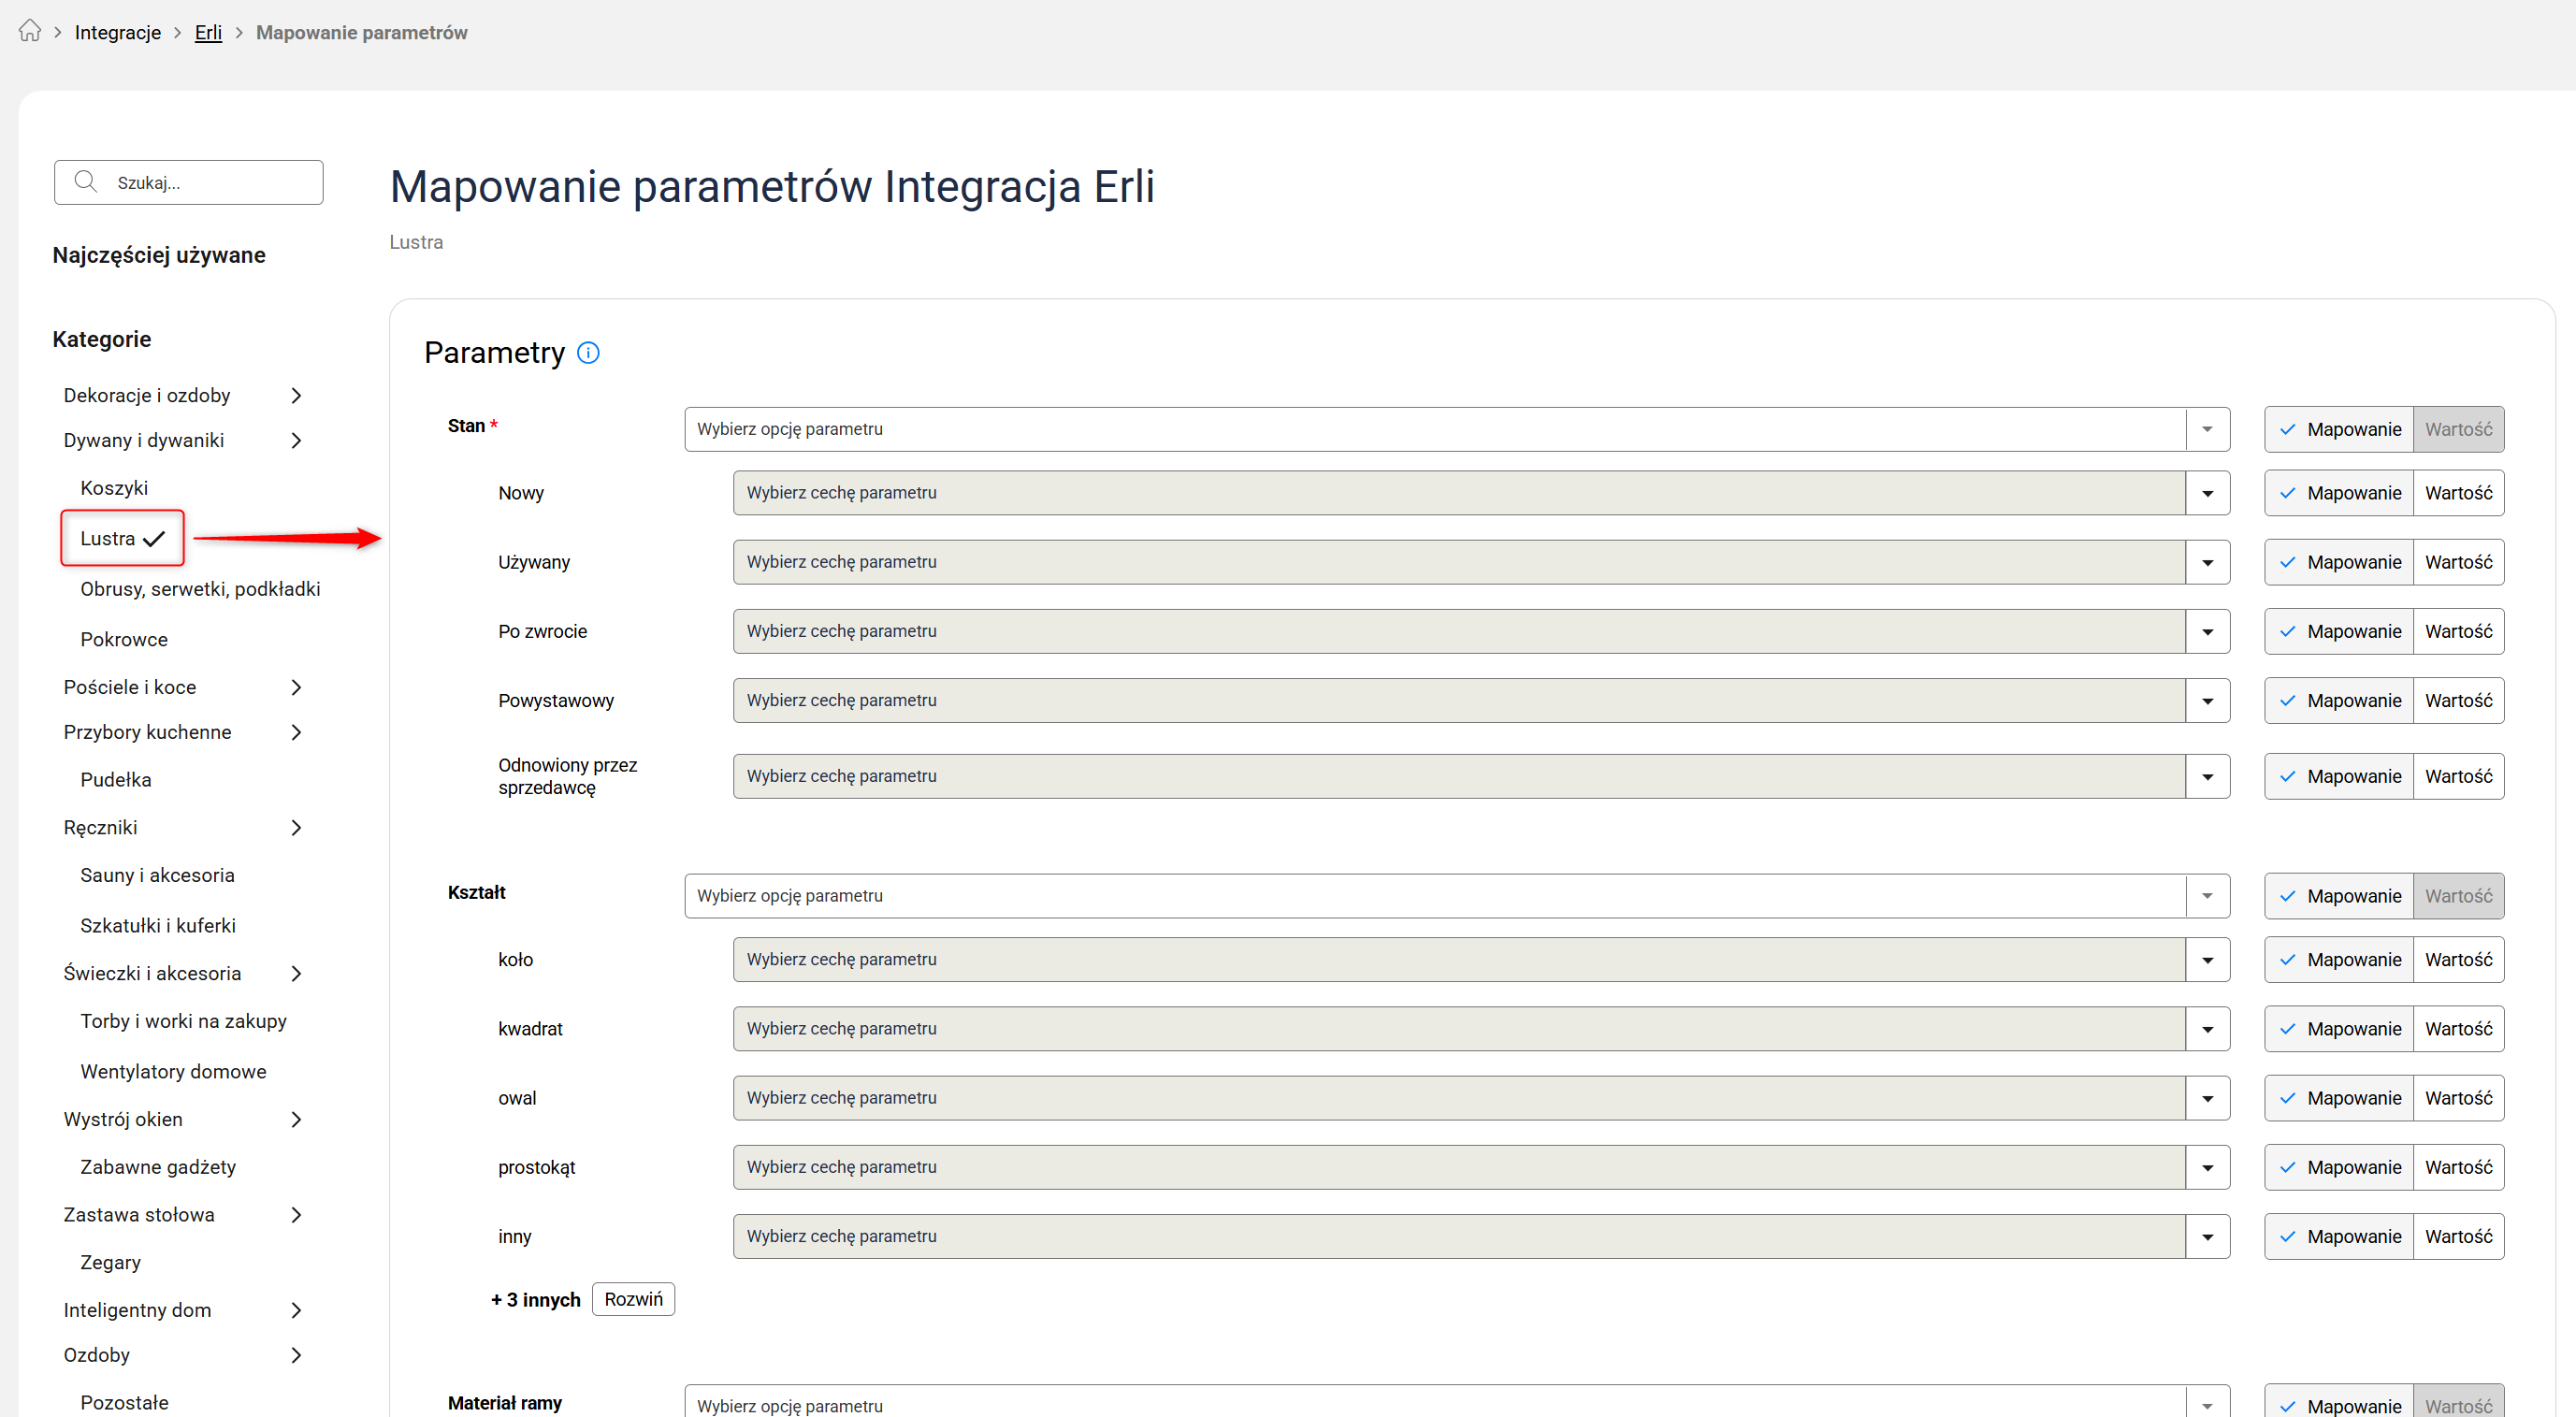Click Rozwiń button to show more shapes
This screenshot has width=2576, height=1417.
pos(633,1300)
